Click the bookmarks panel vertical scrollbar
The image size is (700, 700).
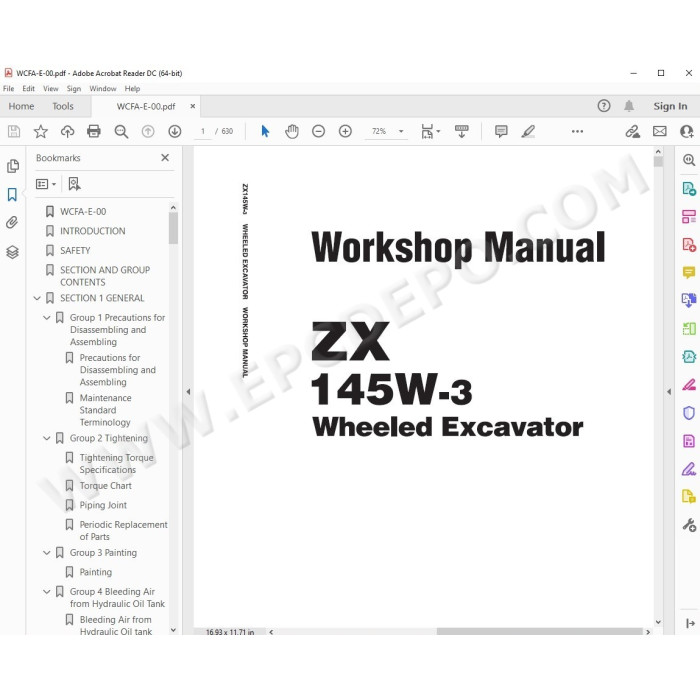point(173,228)
